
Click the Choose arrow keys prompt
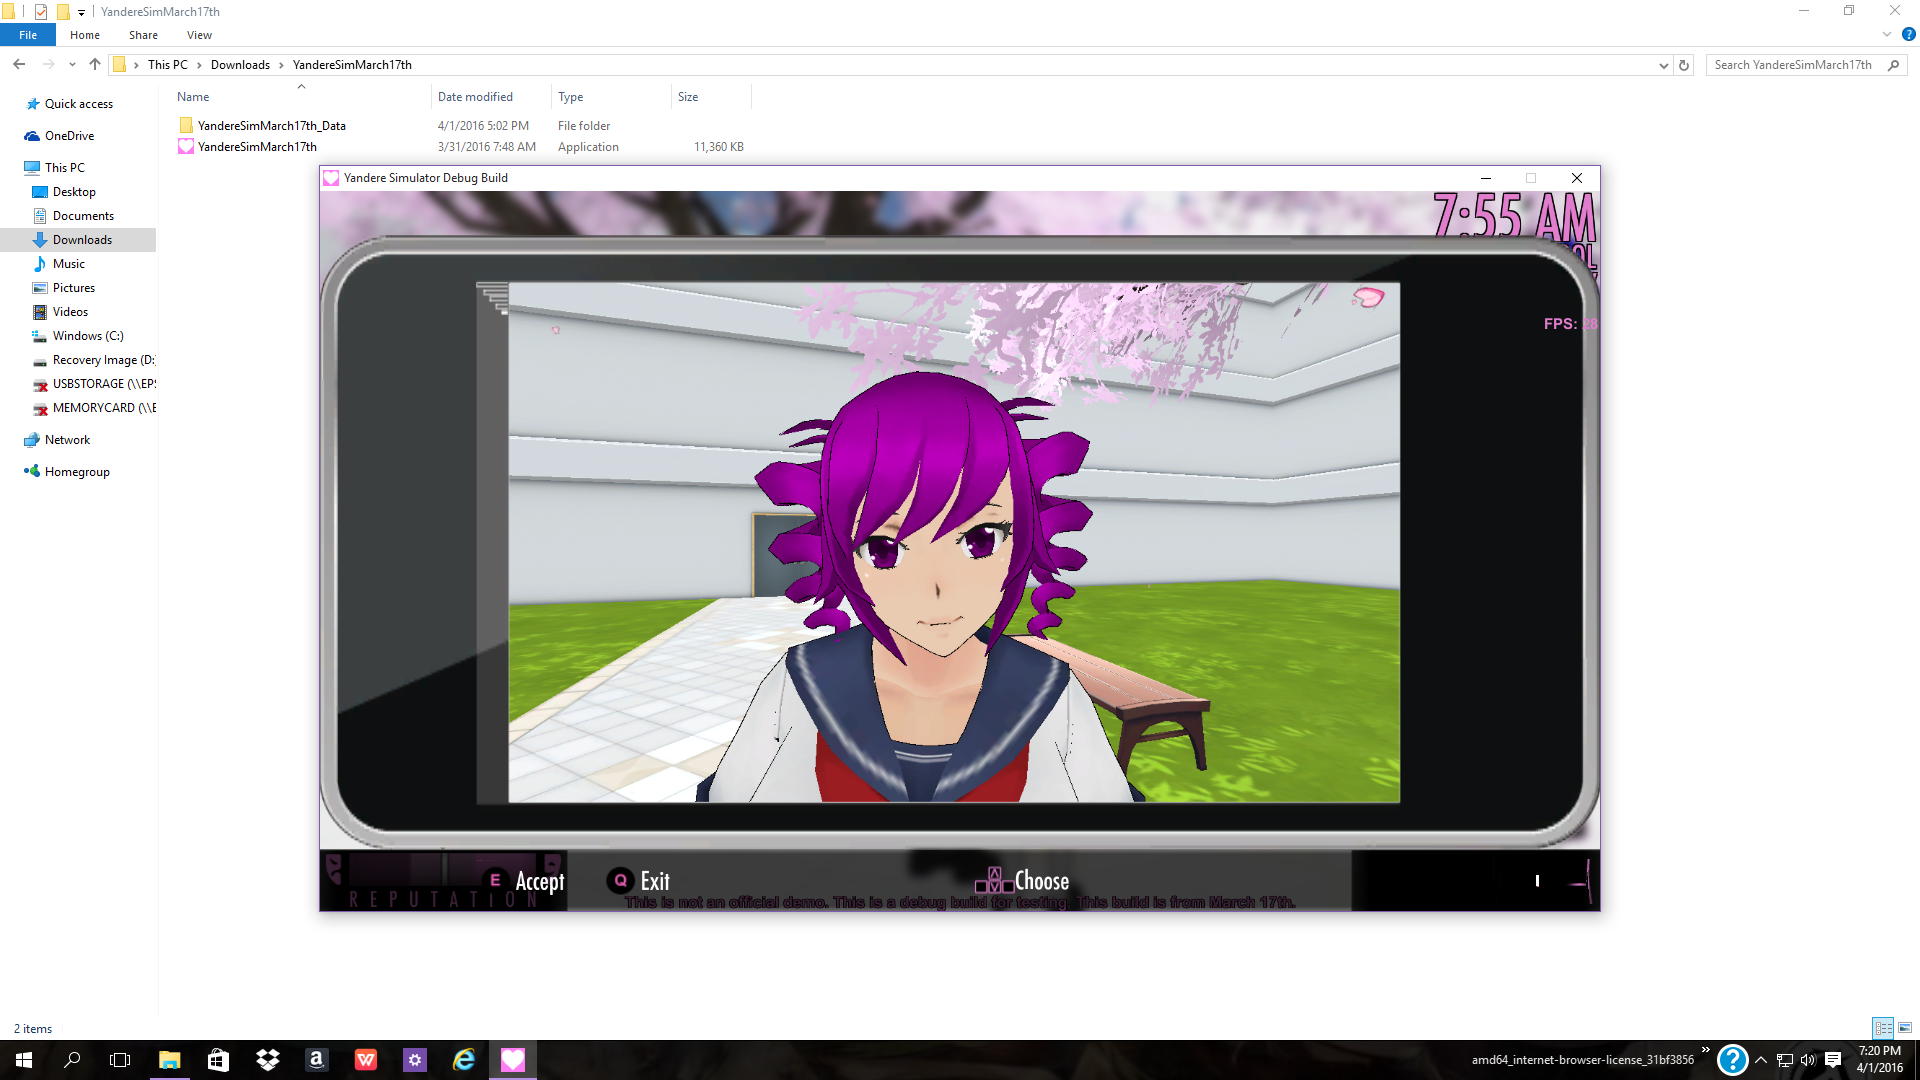coord(1023,881)
